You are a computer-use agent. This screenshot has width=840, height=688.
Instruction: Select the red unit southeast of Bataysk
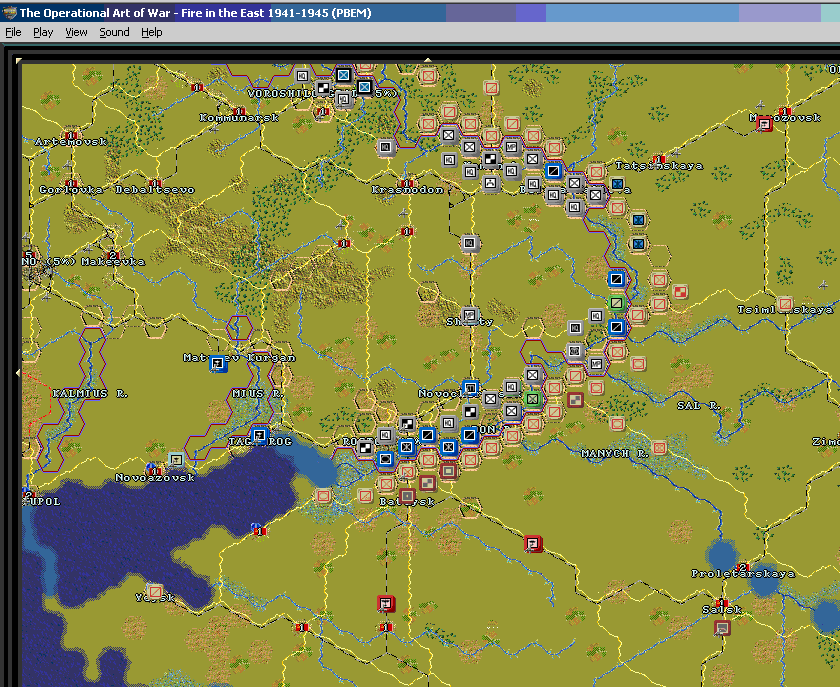tap(532, 543)
